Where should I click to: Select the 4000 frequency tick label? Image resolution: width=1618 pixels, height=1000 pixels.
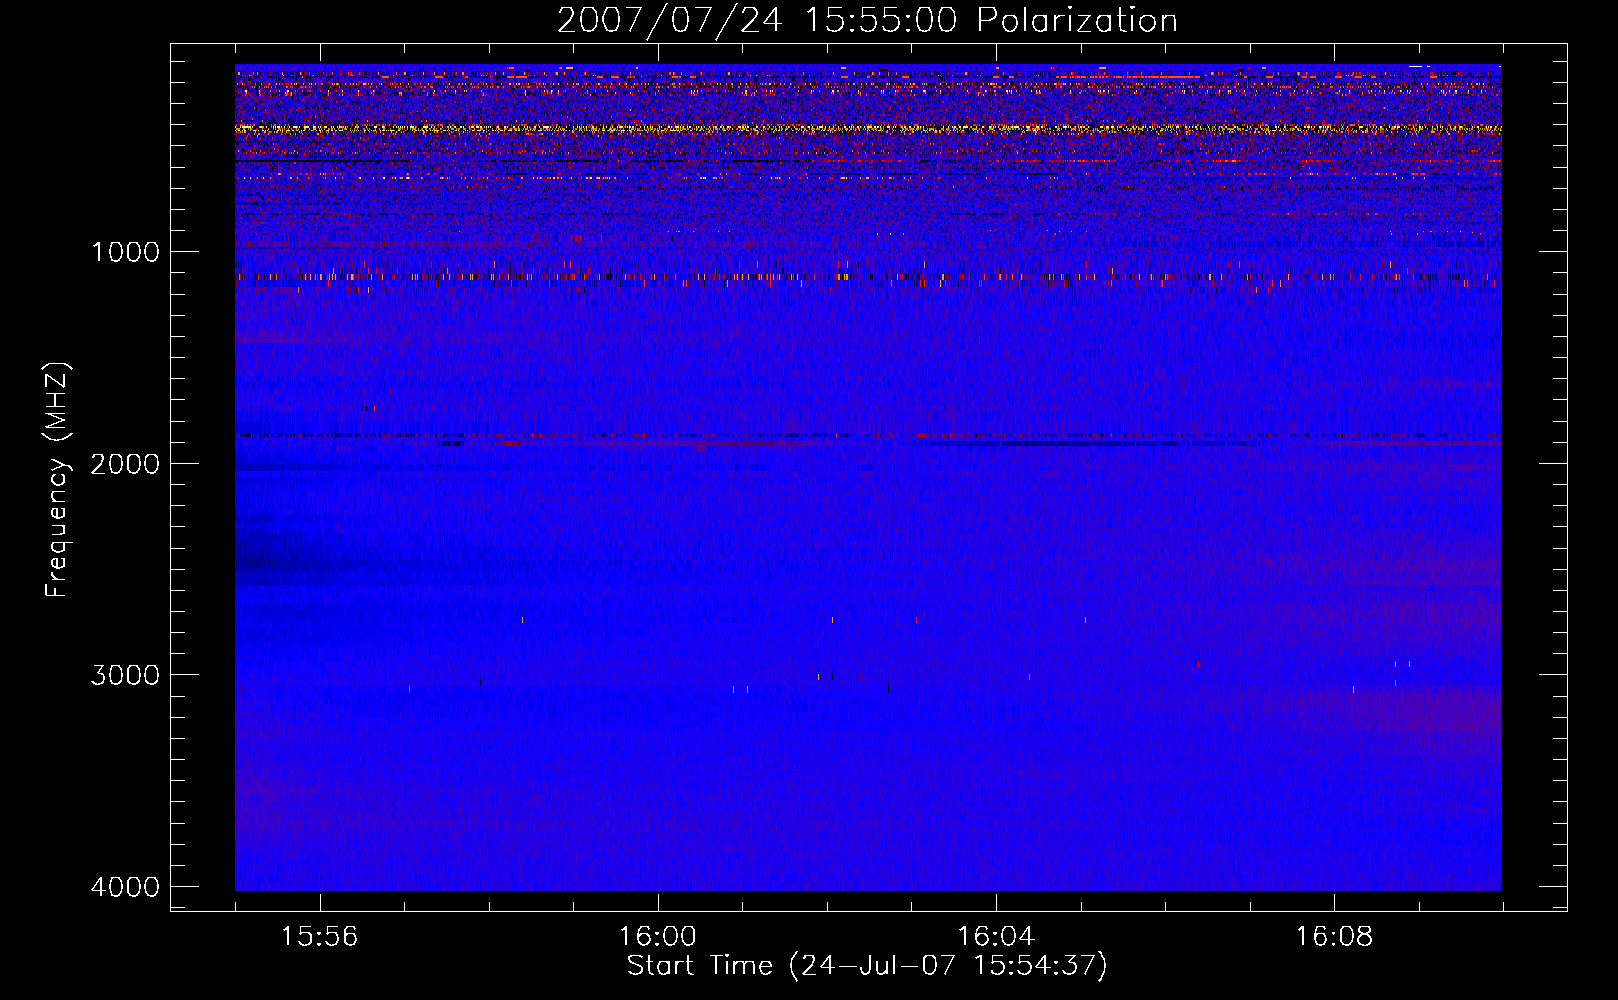tap(125, 887)
